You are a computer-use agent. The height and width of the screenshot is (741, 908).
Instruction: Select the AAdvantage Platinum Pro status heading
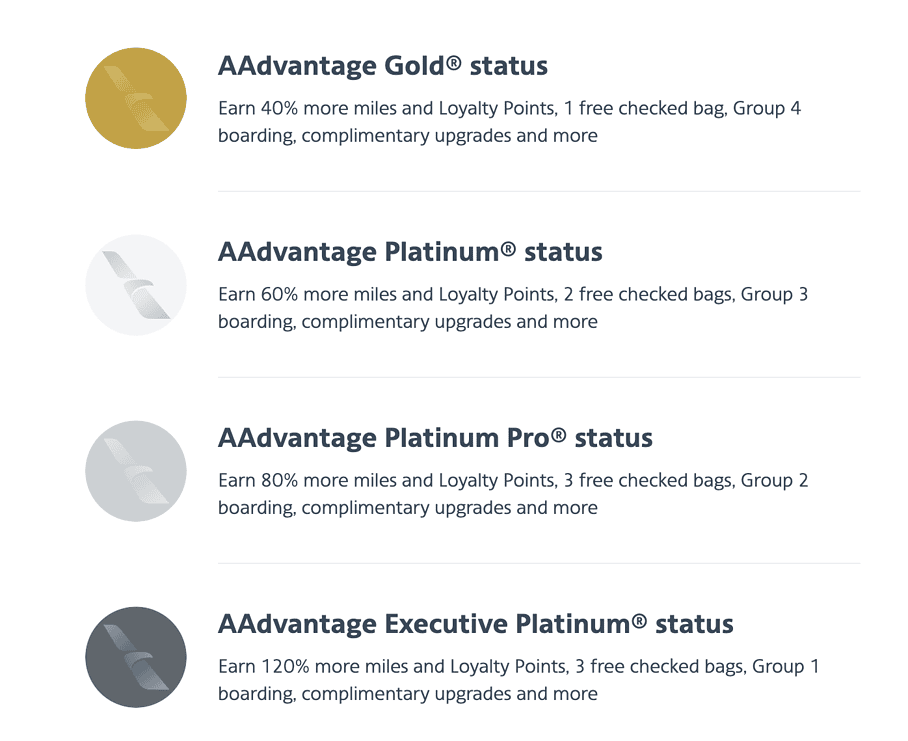coord(435,438)
